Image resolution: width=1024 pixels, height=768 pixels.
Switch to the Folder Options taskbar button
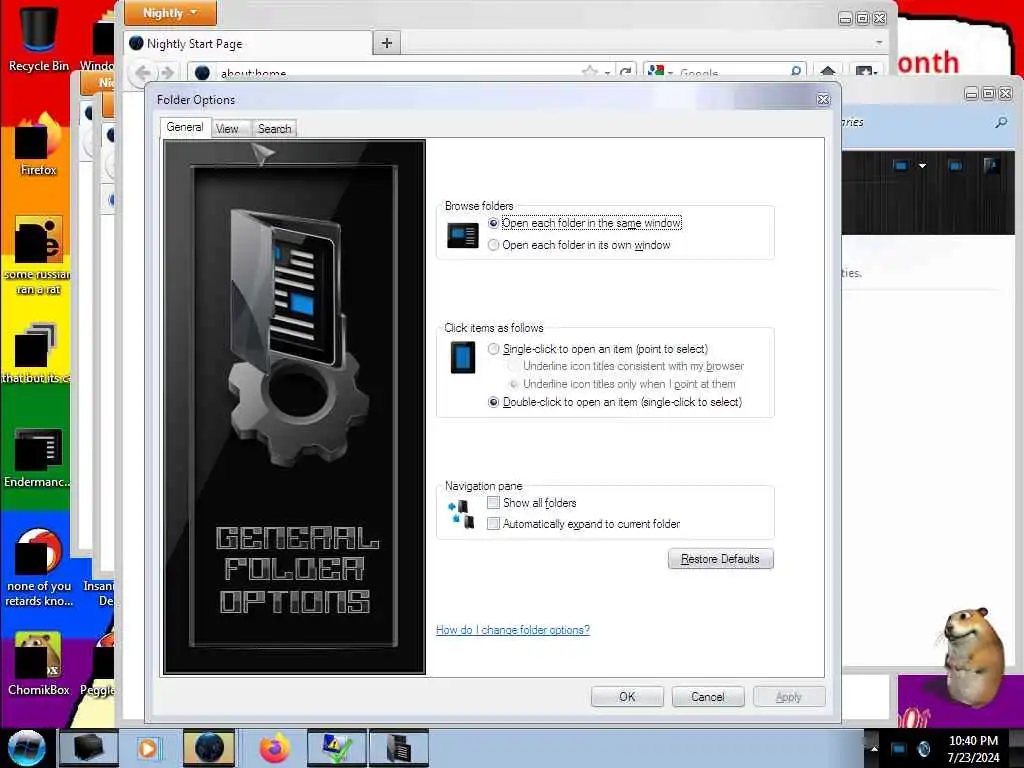coord(399,748)
